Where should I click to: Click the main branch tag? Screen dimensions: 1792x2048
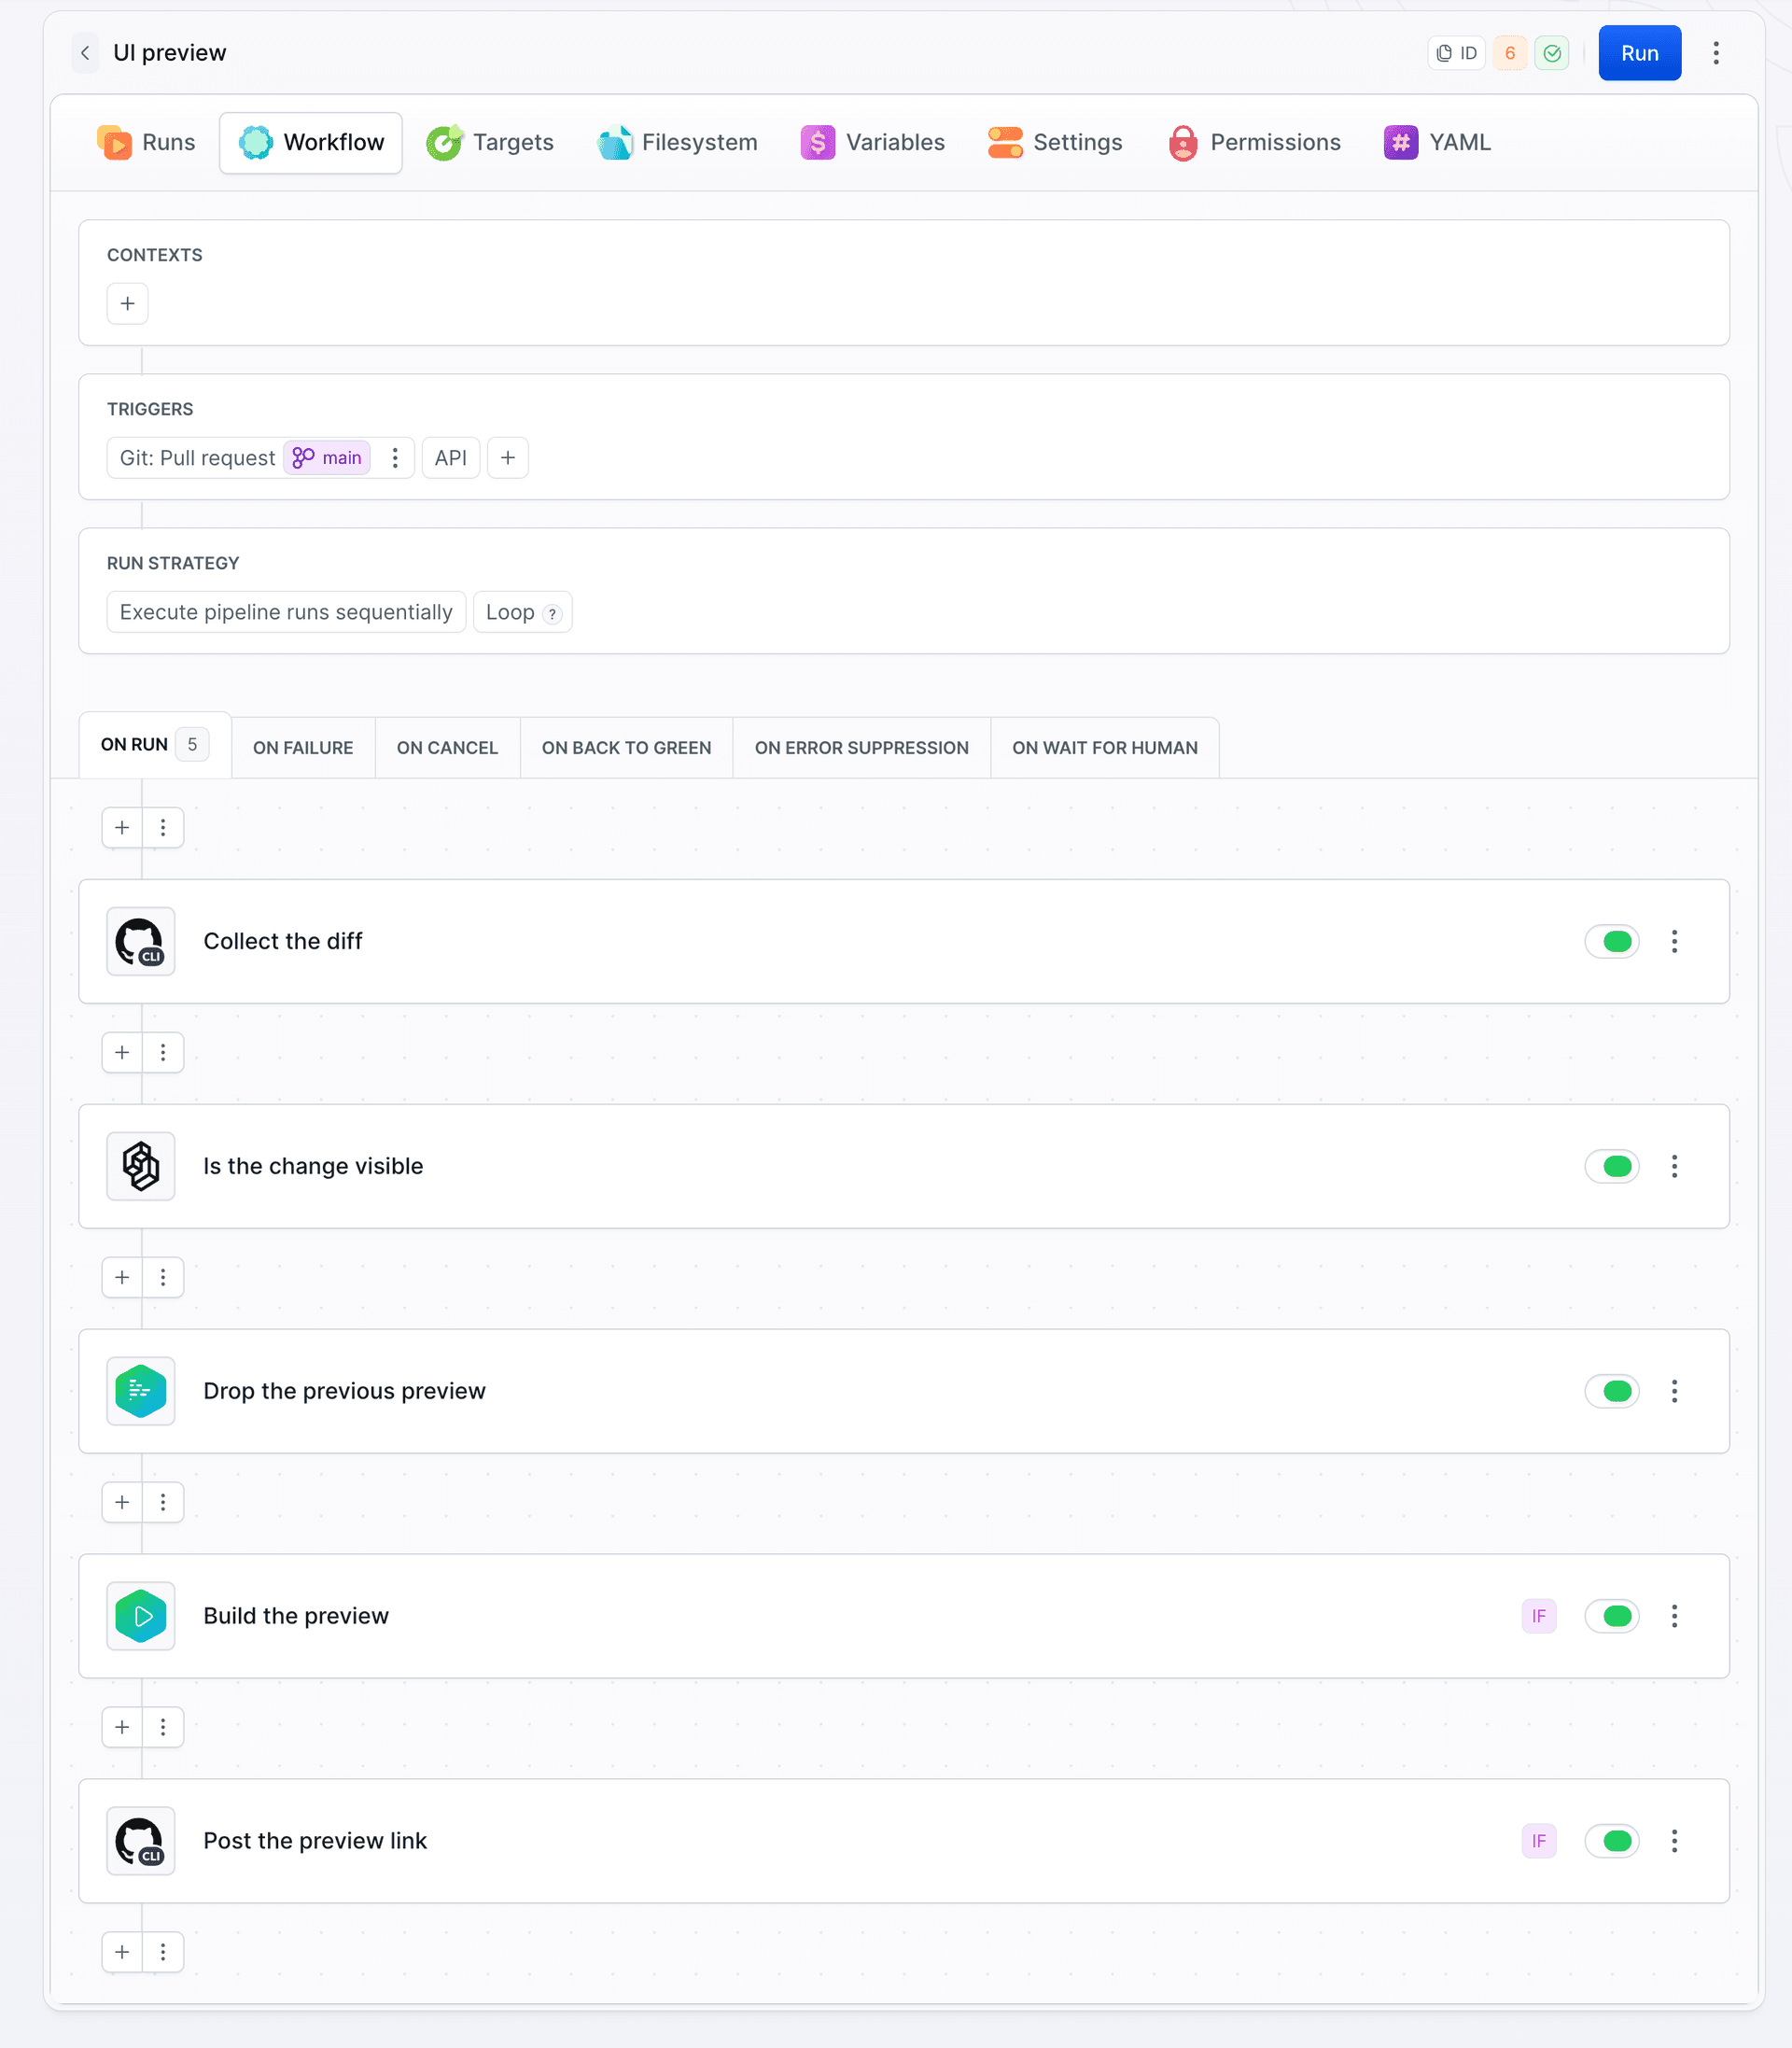pos(327,458)
